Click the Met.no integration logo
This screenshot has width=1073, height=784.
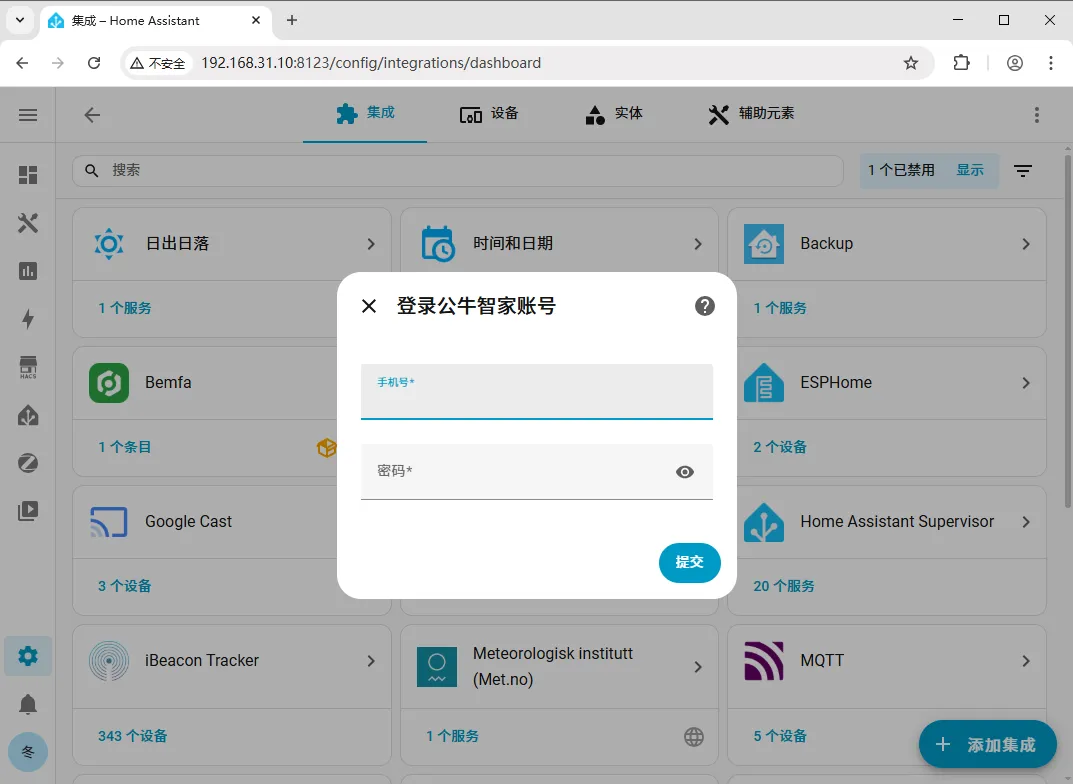[x=437, y=667]
